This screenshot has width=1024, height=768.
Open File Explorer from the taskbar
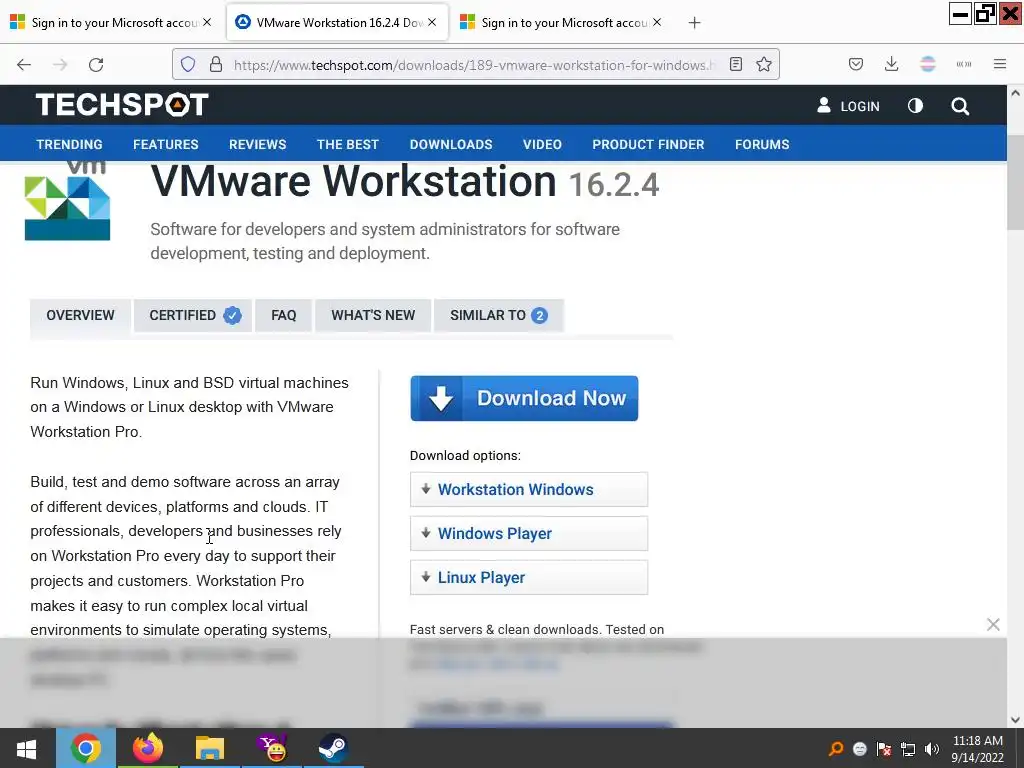point(209,748)
